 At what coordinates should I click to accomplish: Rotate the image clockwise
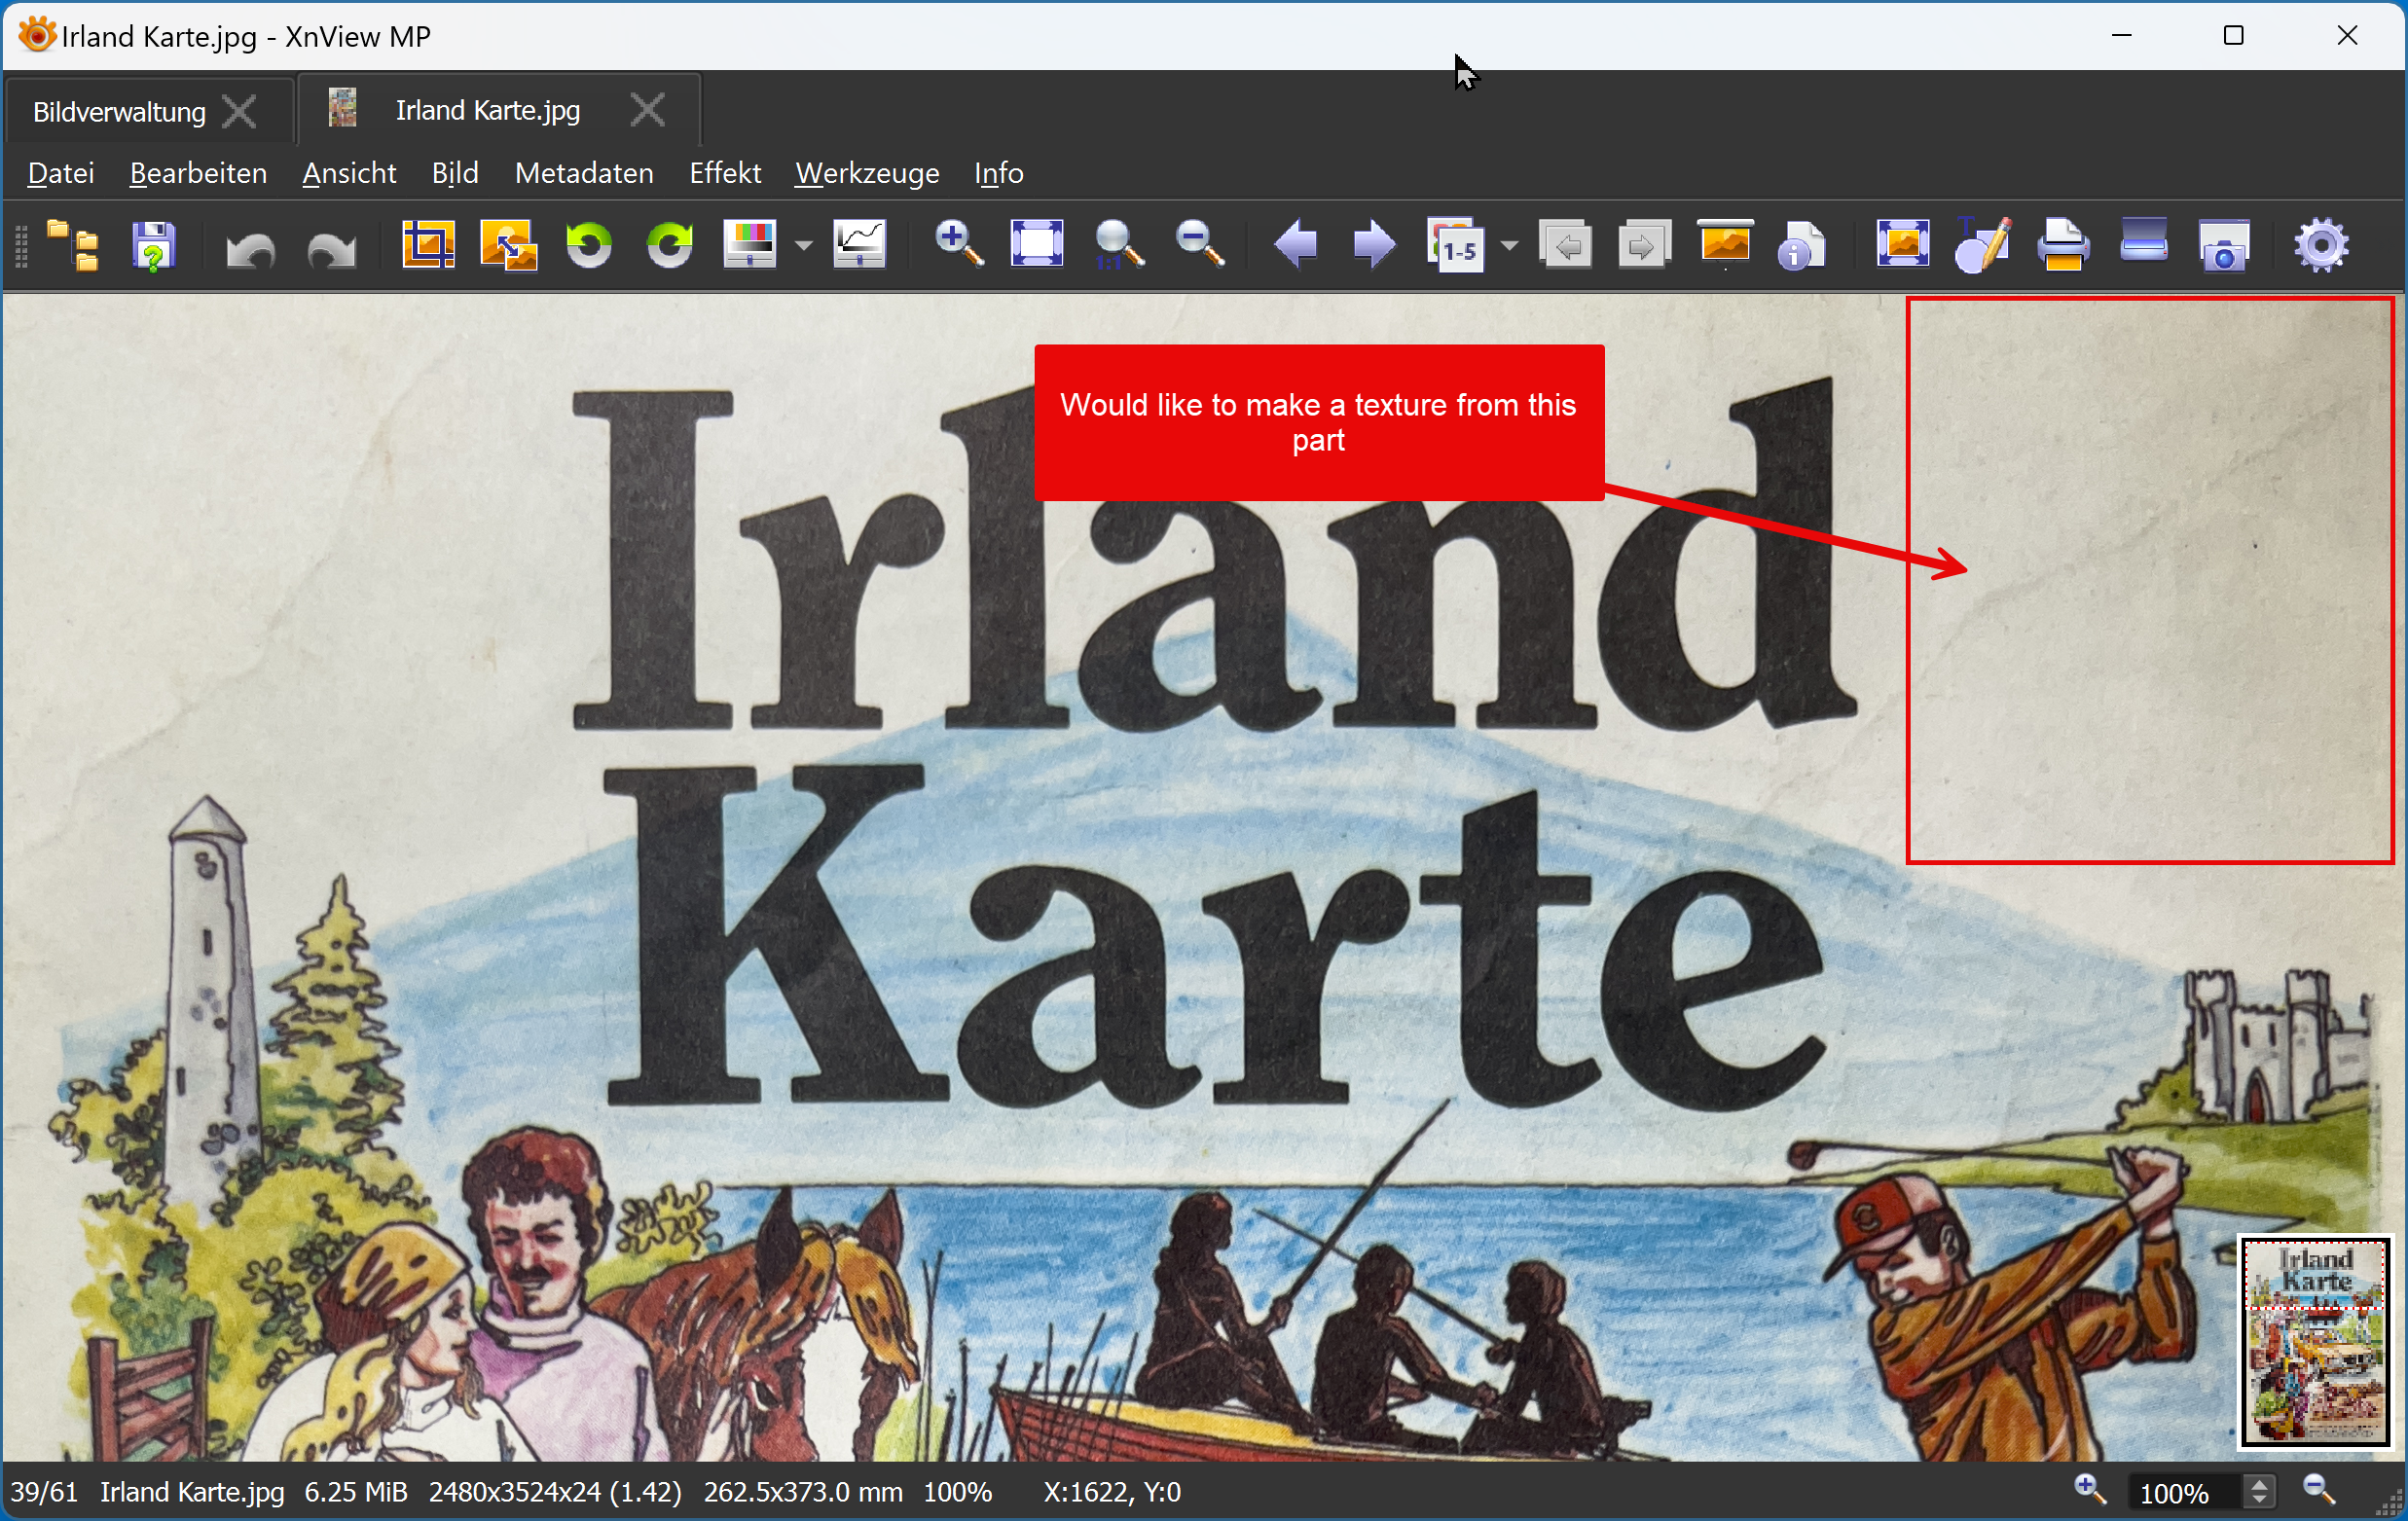[x=669, y=245]
